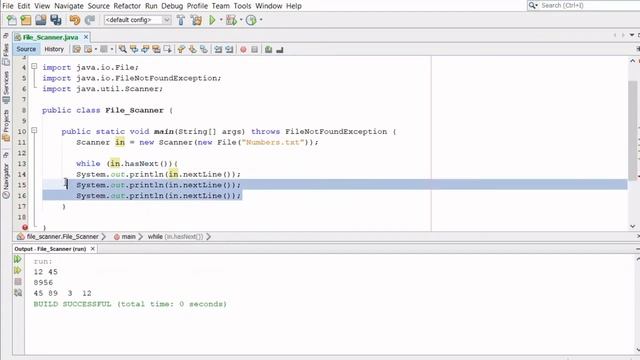Image resolution: width=640 pixels, height=360 pixels.
Task: Click the Comment lines icon
Action: (268, 49)
